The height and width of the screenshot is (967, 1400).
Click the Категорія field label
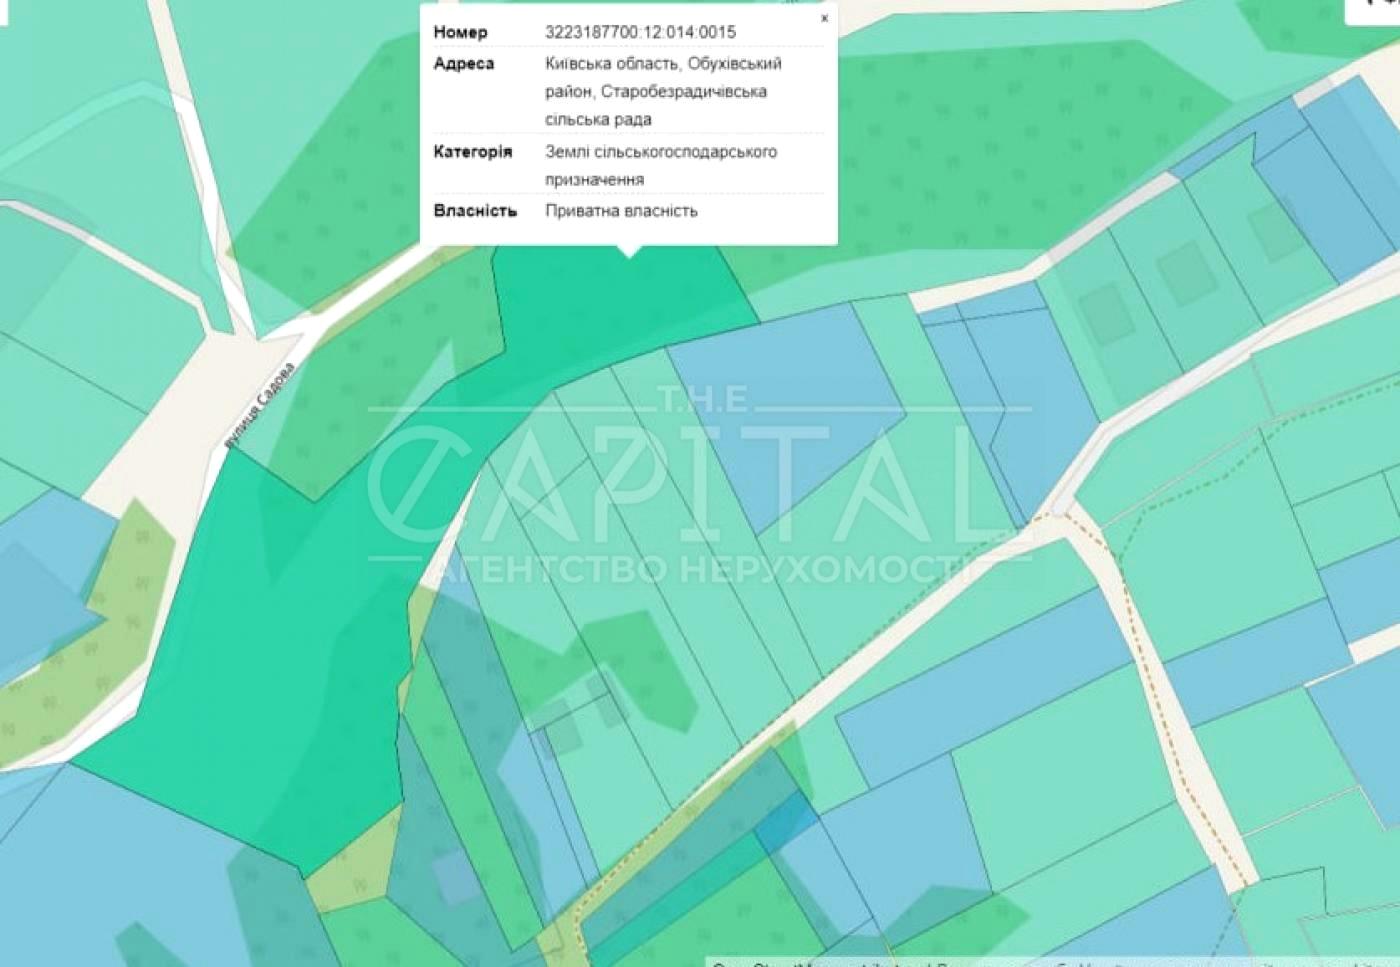pos(472,152)
